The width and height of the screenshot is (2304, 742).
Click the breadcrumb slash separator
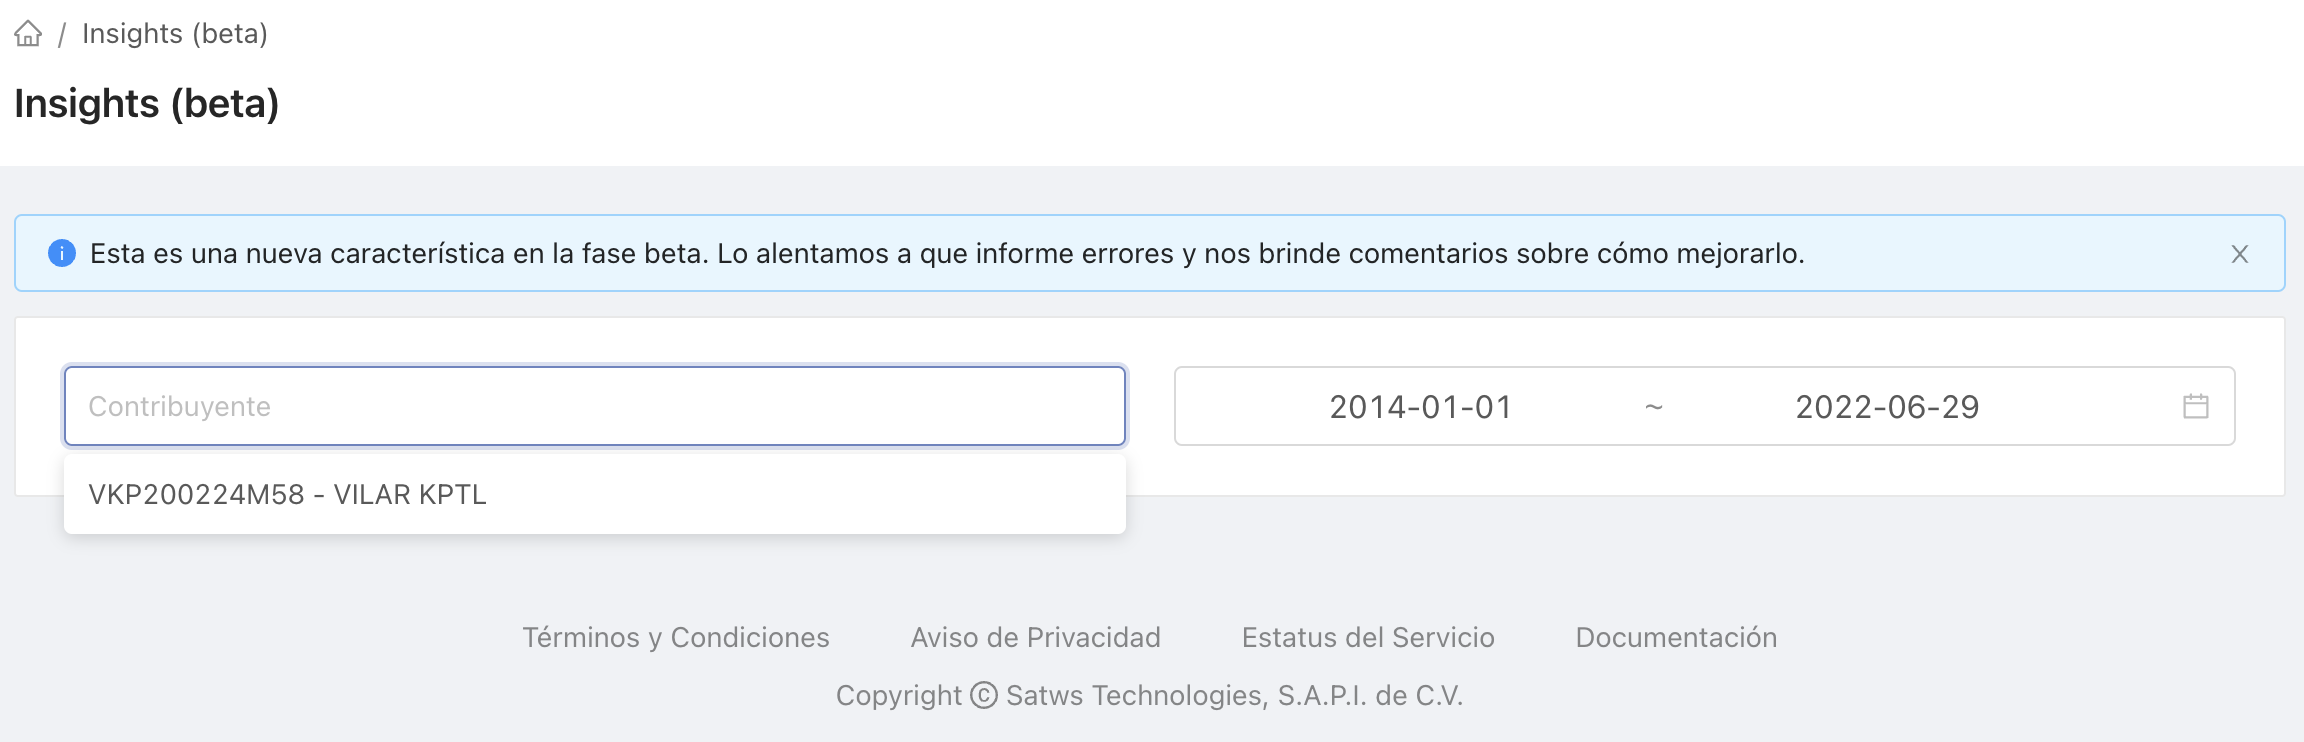(x=62, y=35)
